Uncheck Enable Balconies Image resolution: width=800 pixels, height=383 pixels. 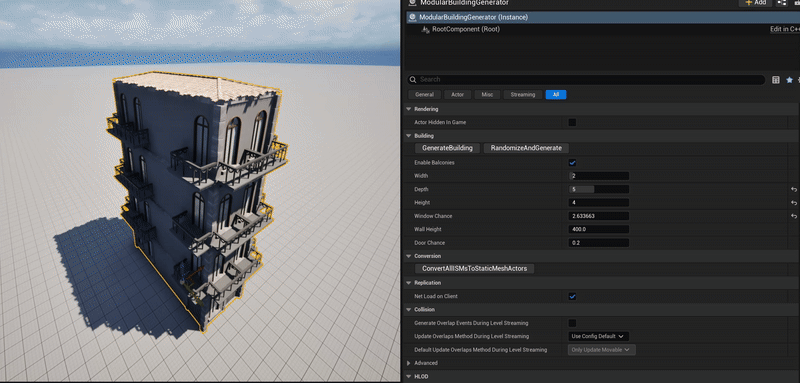pyautogui.click(x=572, y=163)
